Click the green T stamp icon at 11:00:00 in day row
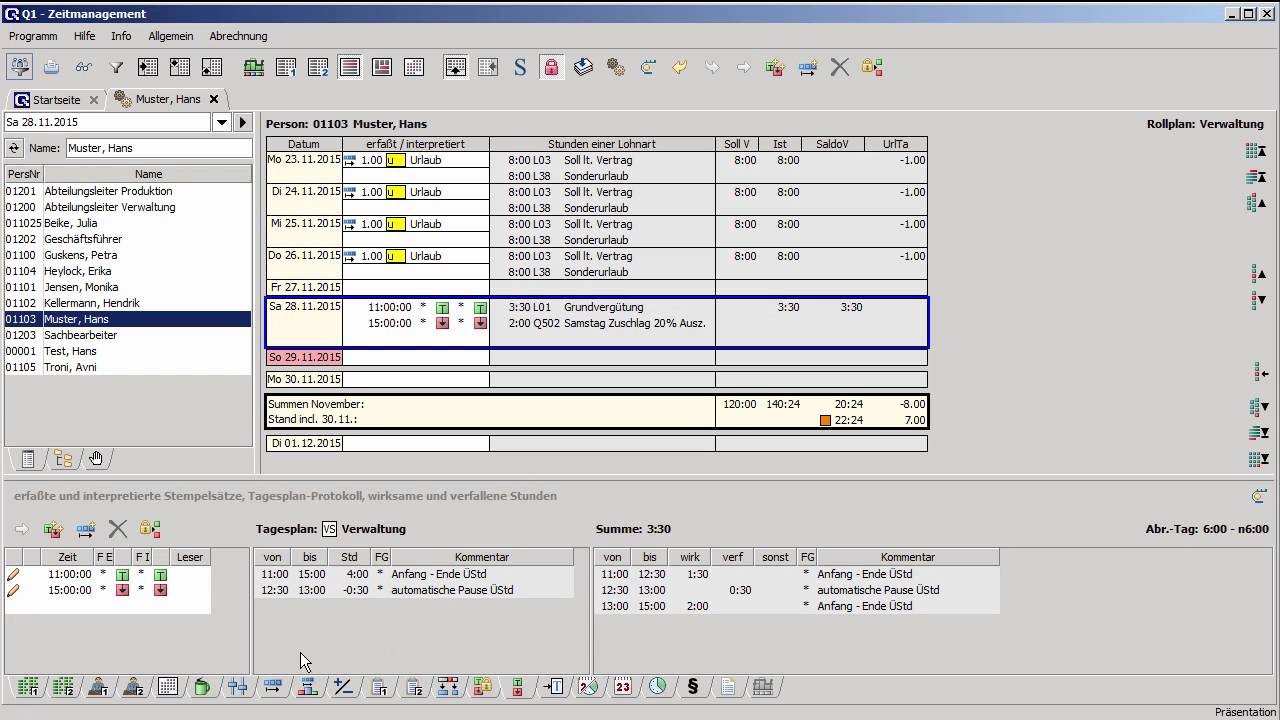This screenshot has width=1280, height=720. (442, 307)
